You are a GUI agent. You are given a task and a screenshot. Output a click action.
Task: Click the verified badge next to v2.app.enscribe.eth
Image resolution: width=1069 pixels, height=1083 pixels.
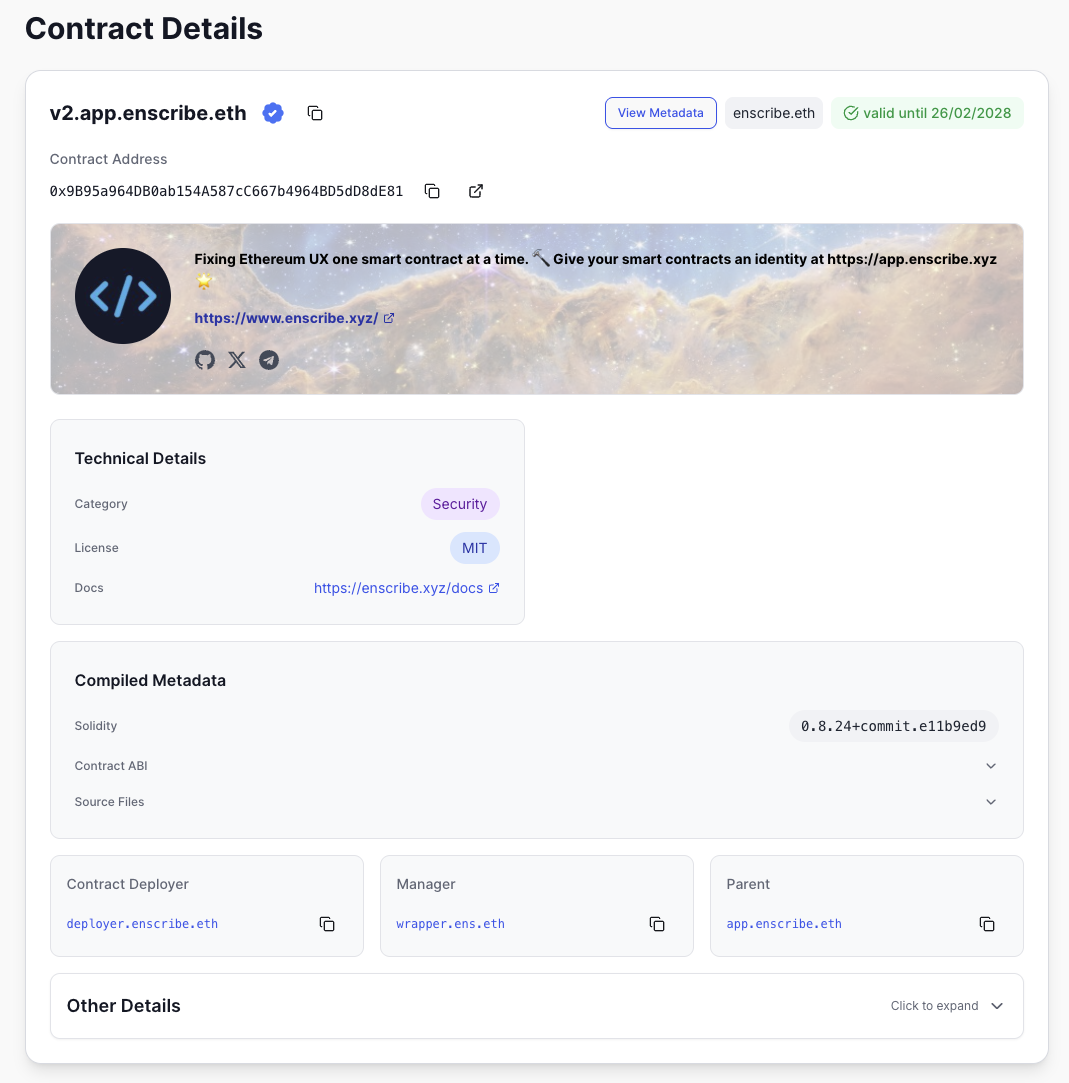click(272, 113)
